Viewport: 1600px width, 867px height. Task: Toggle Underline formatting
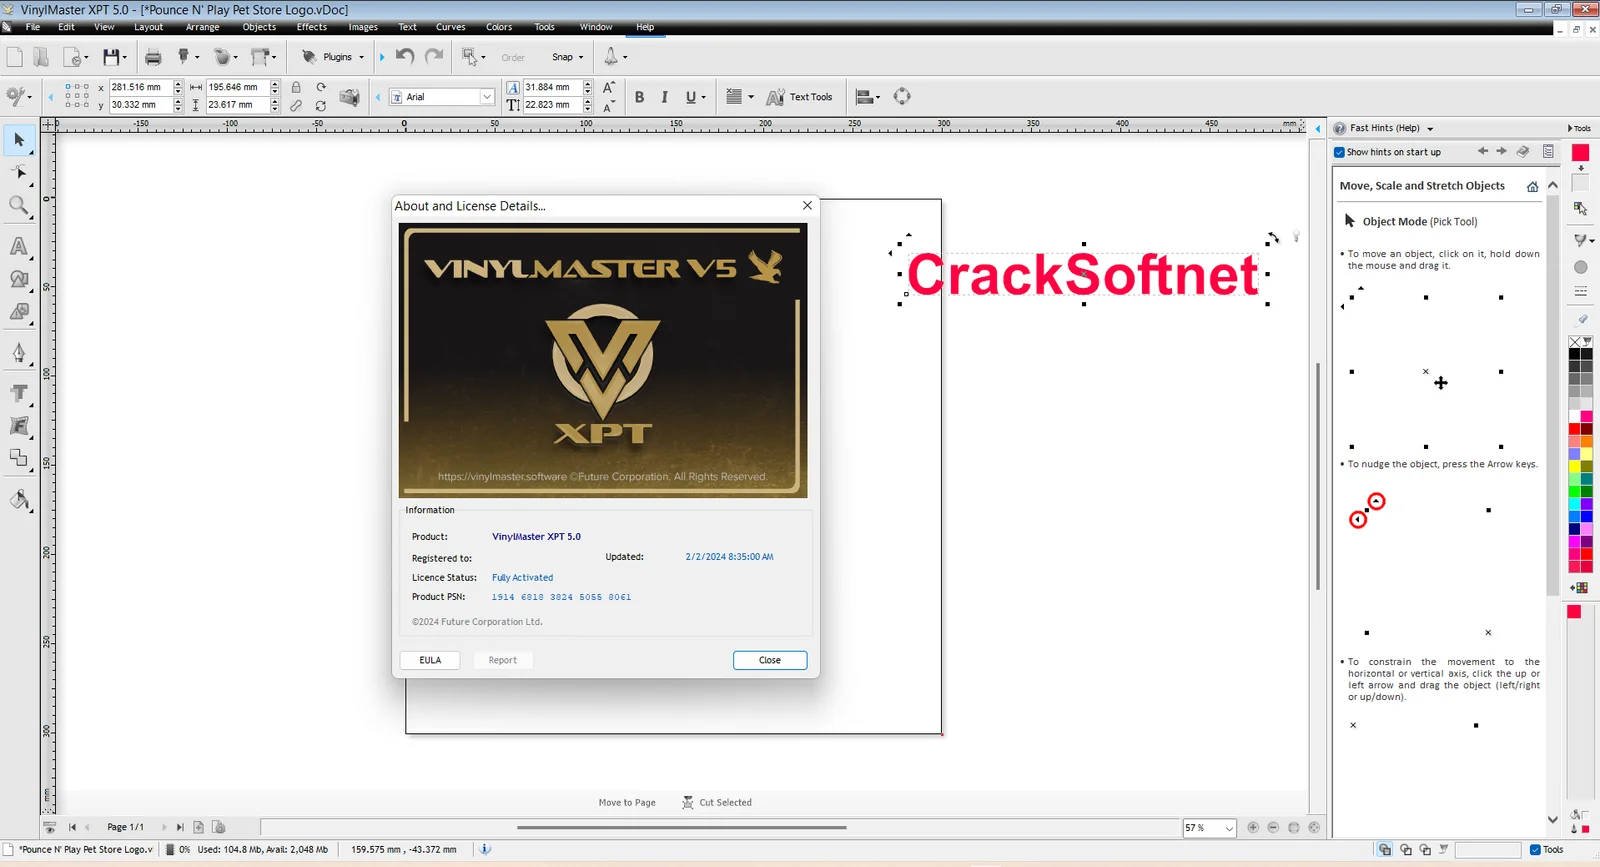tap(691, 97)
